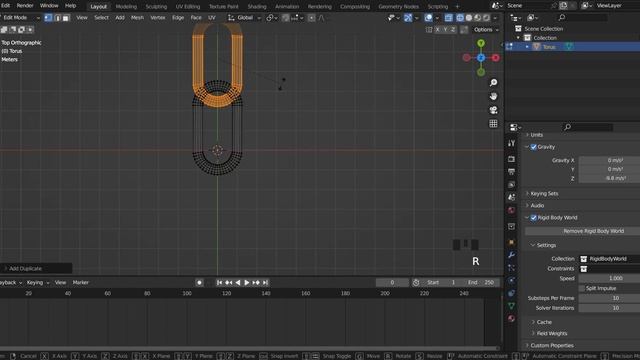
Task: Jump to the end frame
Action: 265,282
